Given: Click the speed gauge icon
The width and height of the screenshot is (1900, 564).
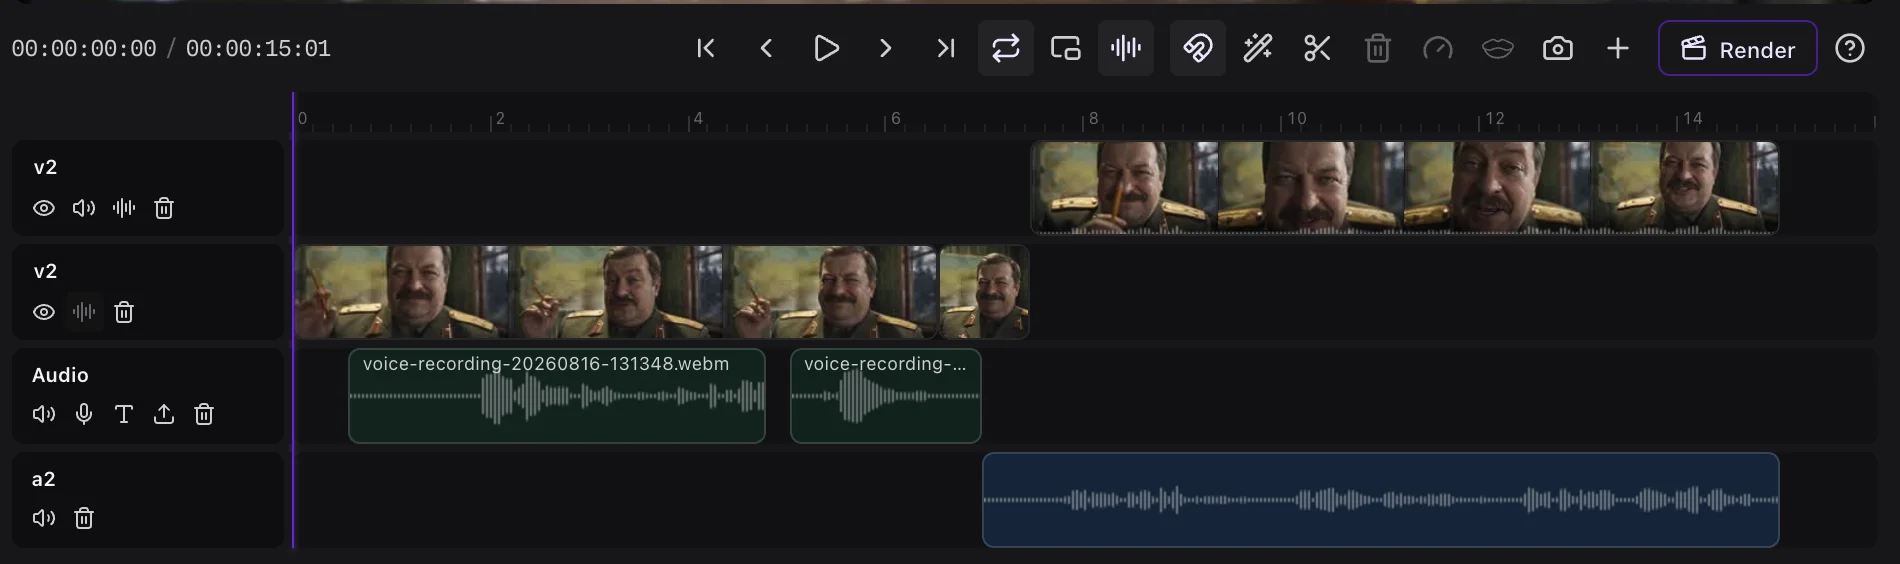Looking at the screenshot, I should (x=1438, y=48).
